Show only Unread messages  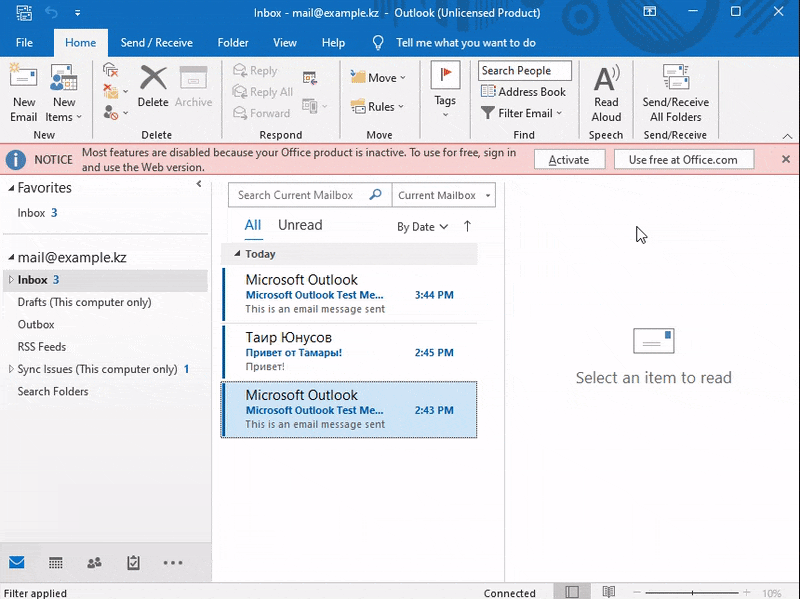pos(300,225)
